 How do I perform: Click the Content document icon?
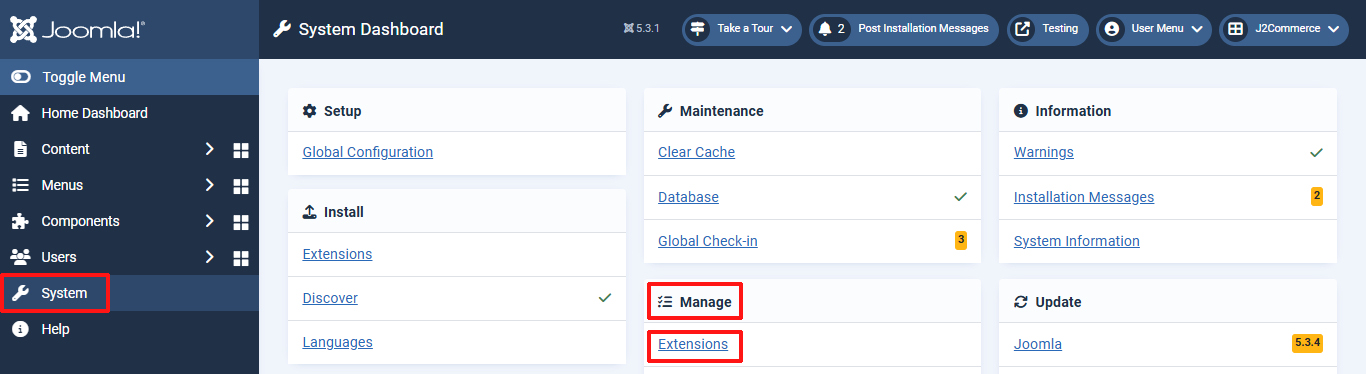coord(20,149)
